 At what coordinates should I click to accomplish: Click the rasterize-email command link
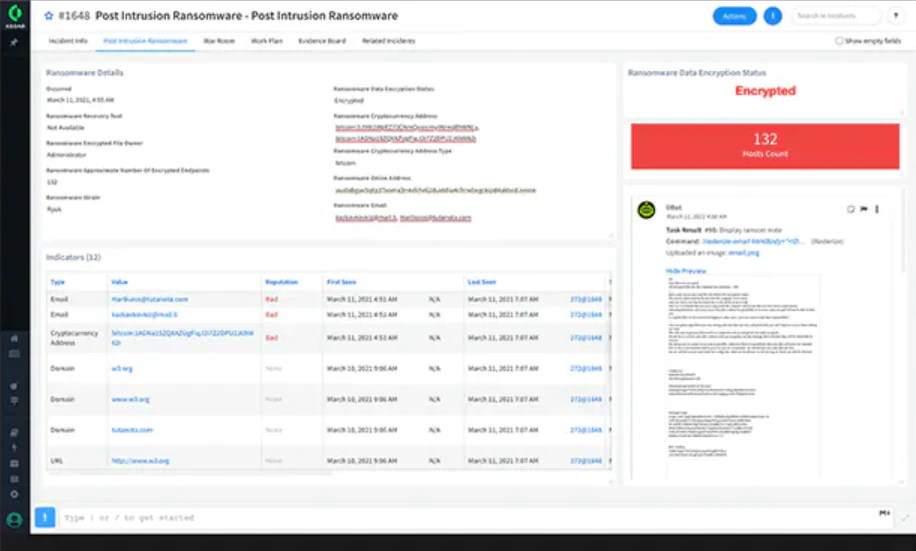coord(752,241)
